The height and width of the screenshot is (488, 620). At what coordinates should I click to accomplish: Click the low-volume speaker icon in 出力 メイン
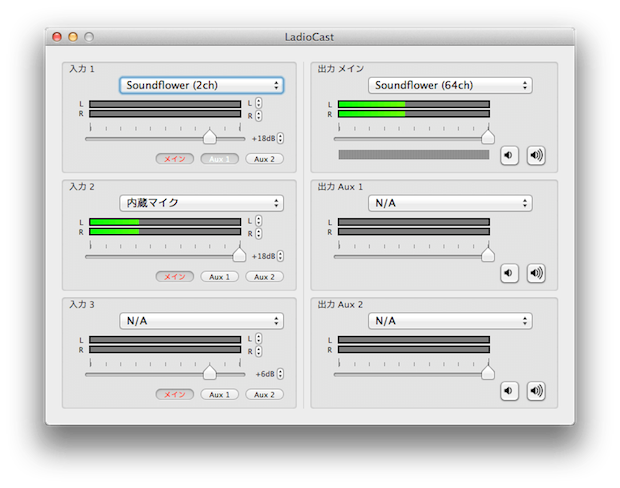[509, 155]
